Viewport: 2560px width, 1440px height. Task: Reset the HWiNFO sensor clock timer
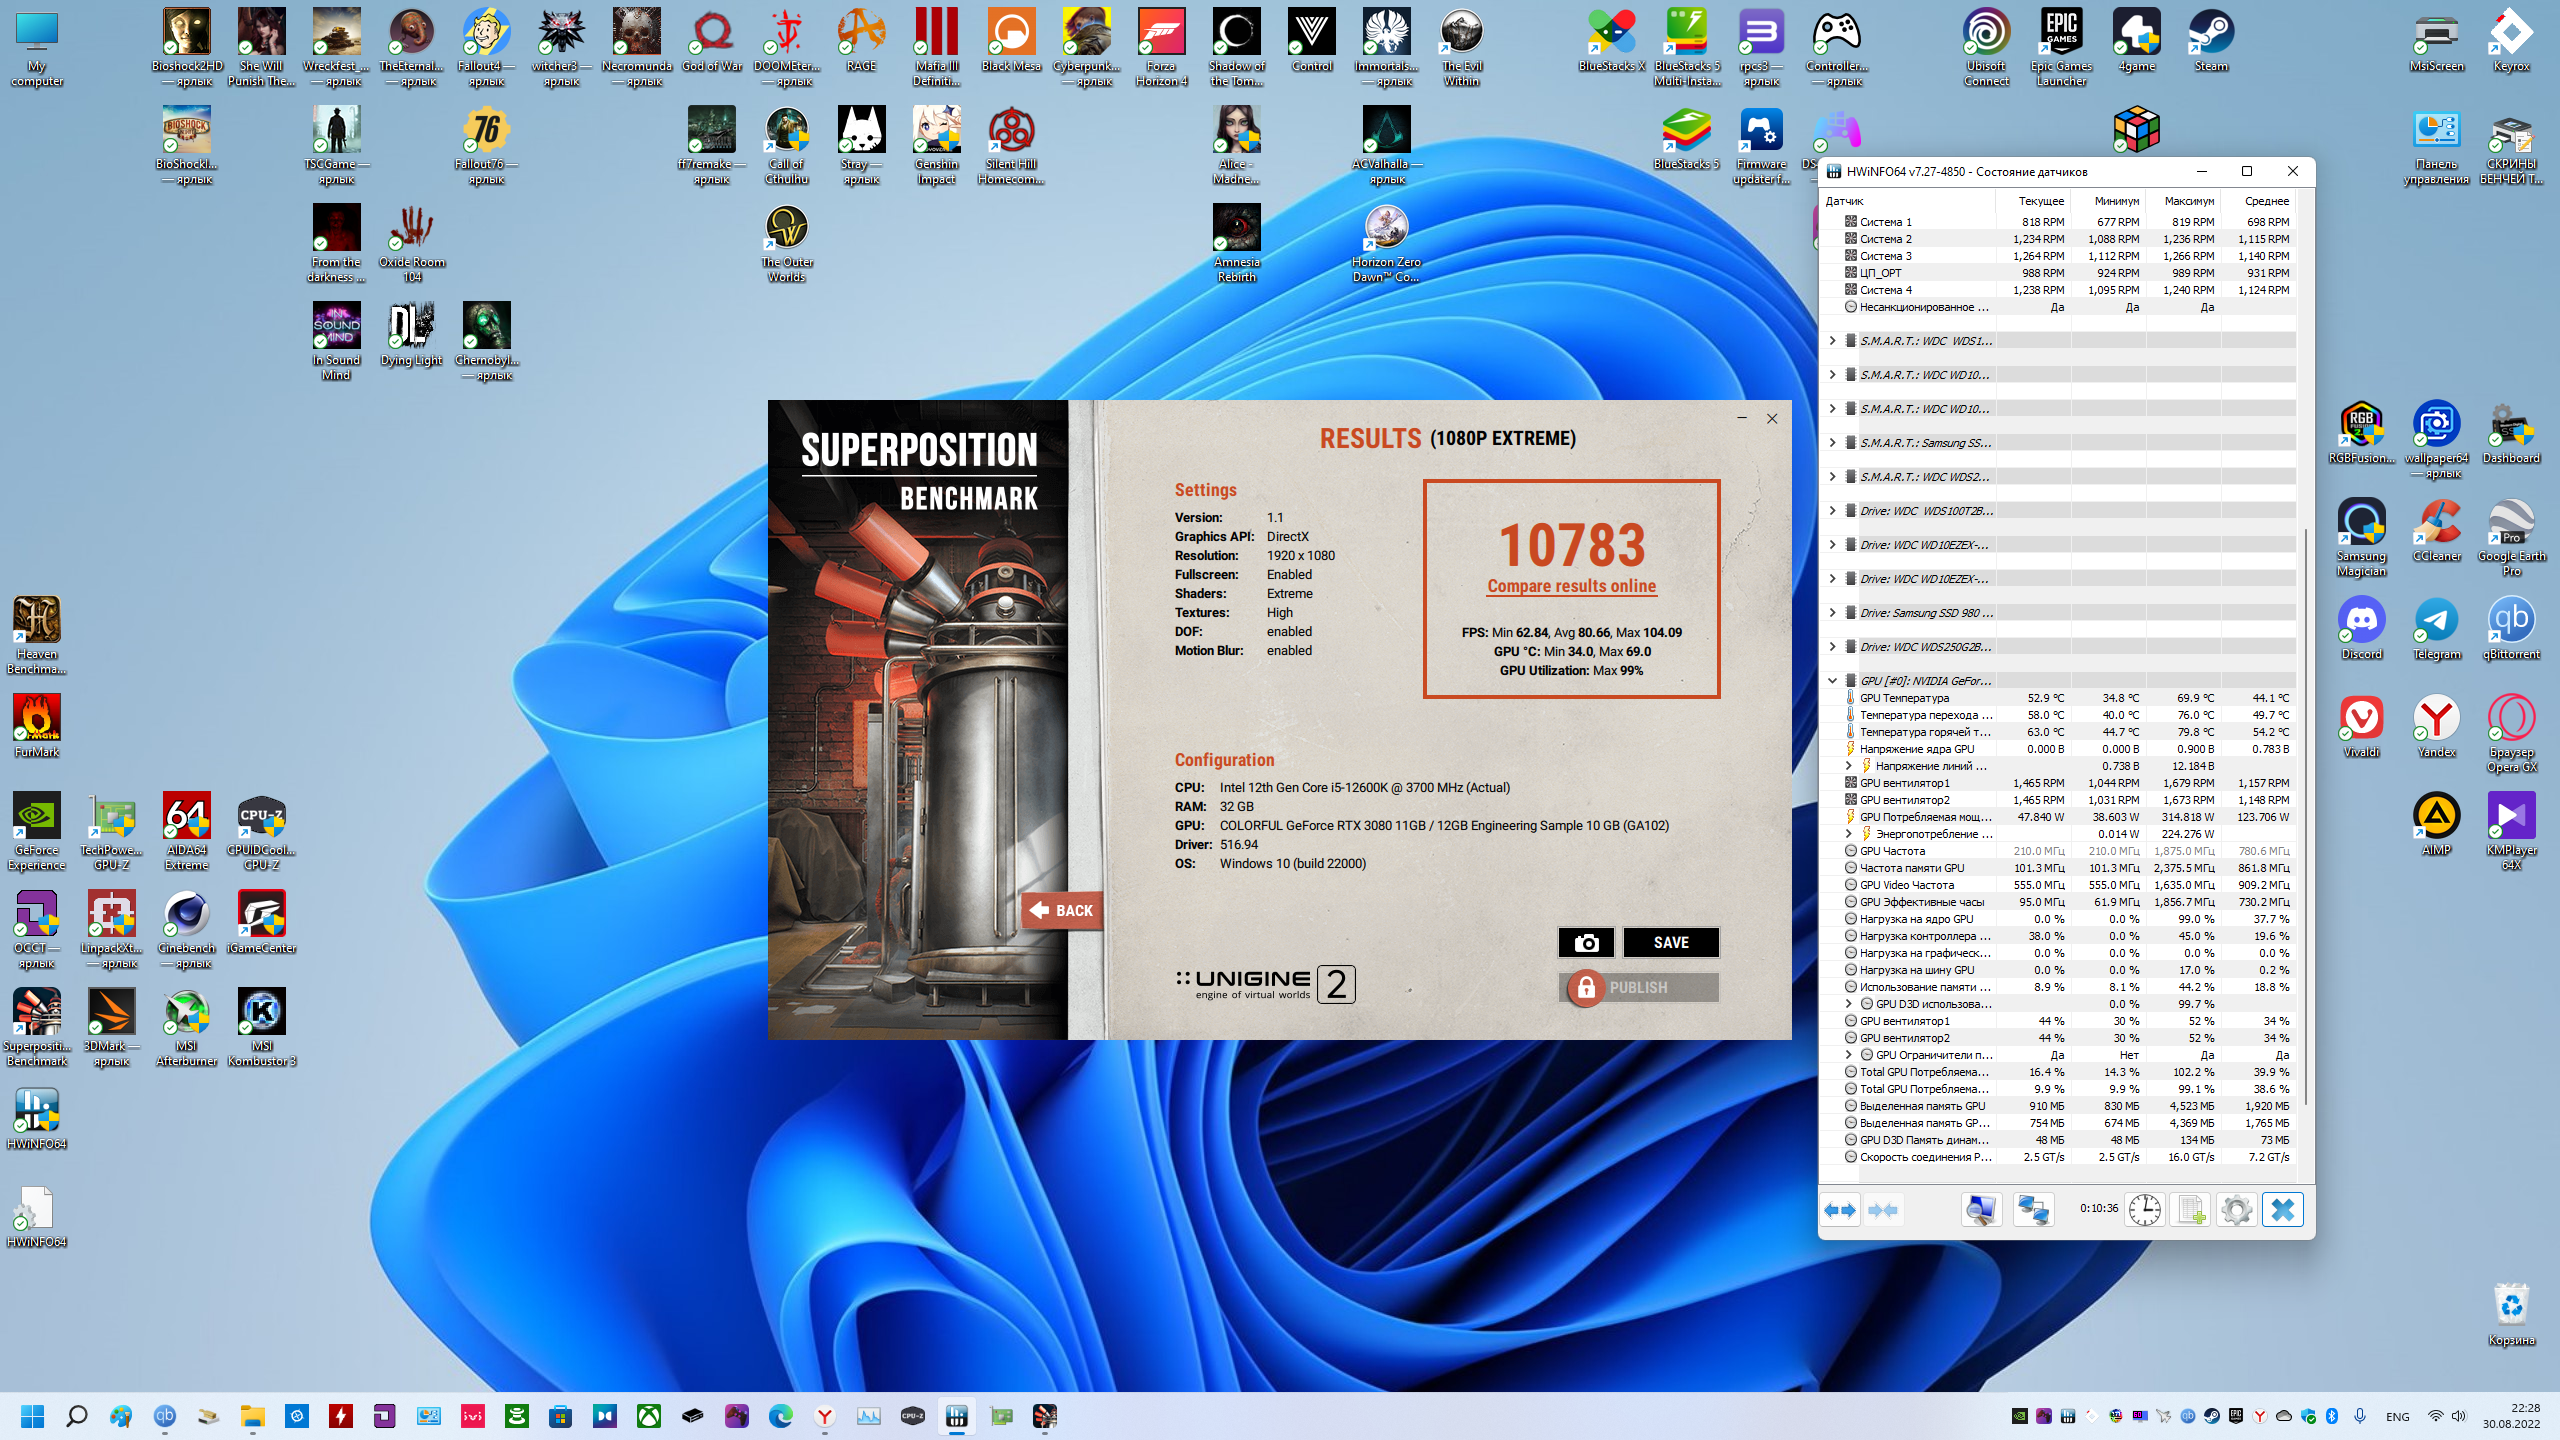[2144, 1210]
